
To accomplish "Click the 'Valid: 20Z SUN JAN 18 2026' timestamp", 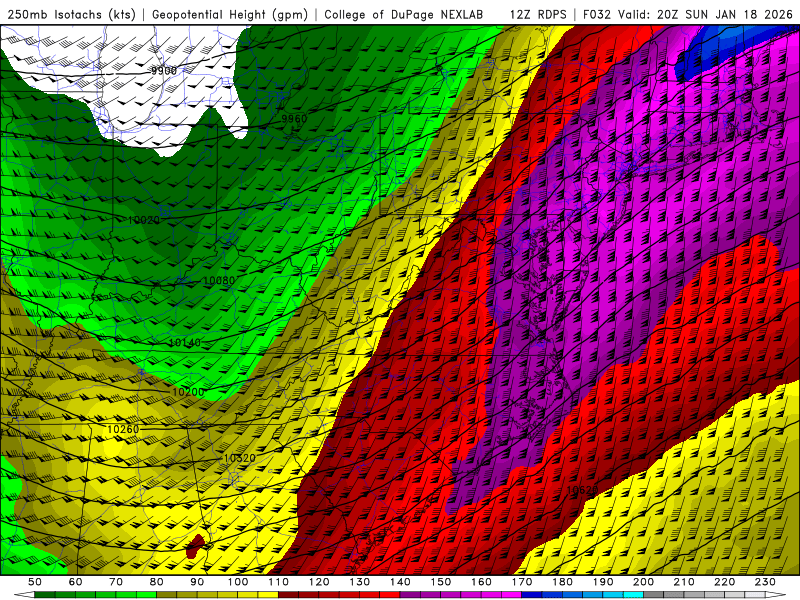I will point(705,14).
